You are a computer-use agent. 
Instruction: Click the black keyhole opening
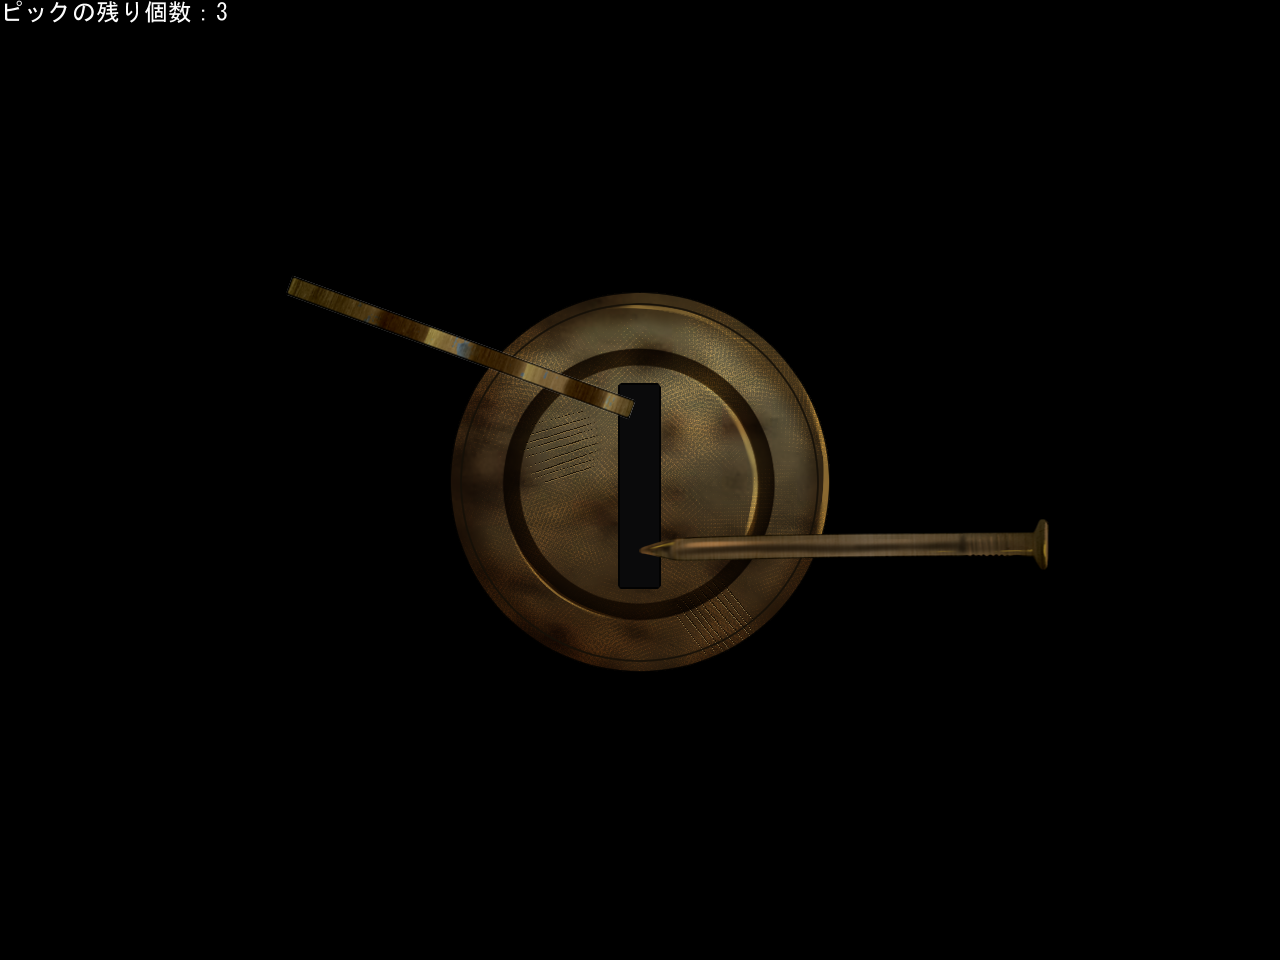click(x=640, y=485)
